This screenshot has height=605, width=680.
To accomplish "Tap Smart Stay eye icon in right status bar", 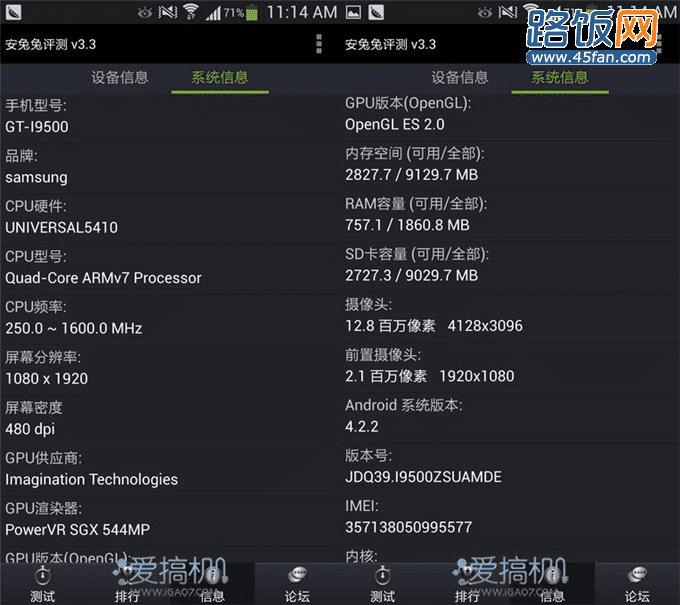I will click(x=485, y=13).
